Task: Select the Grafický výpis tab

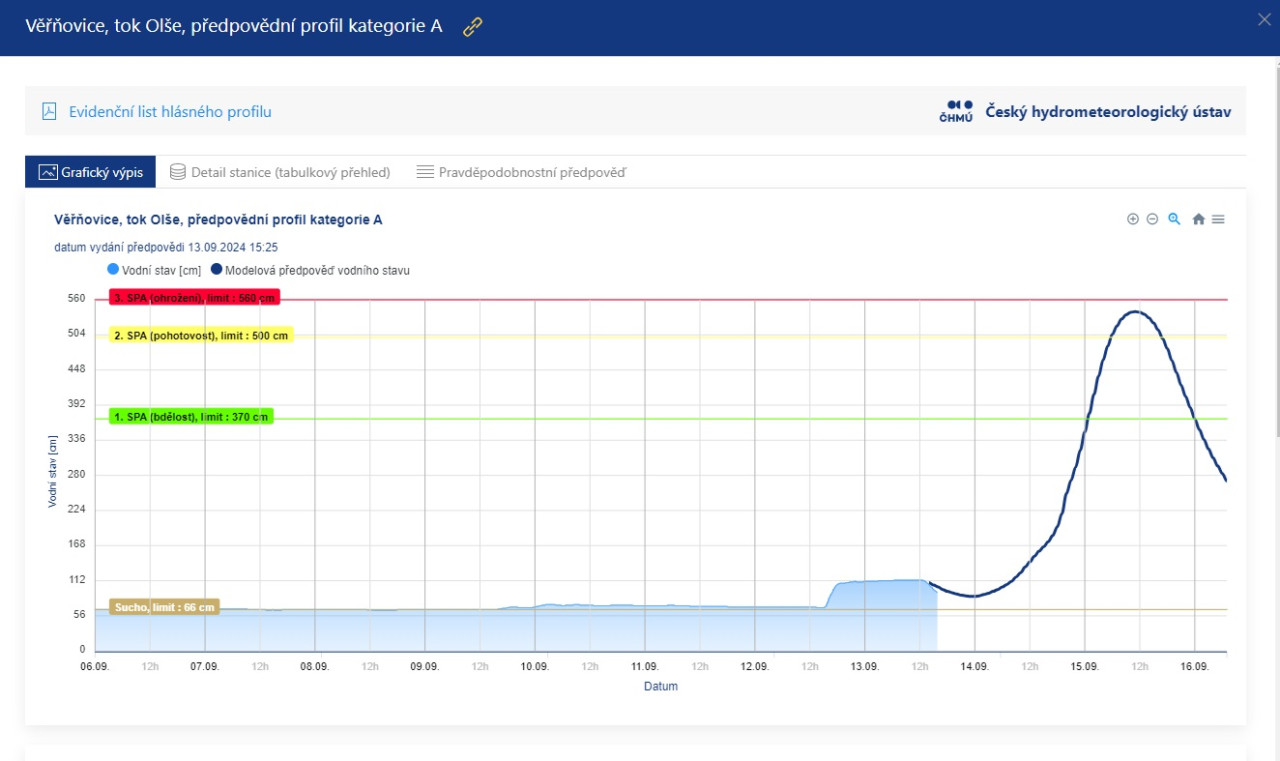Action: [91, 172]
